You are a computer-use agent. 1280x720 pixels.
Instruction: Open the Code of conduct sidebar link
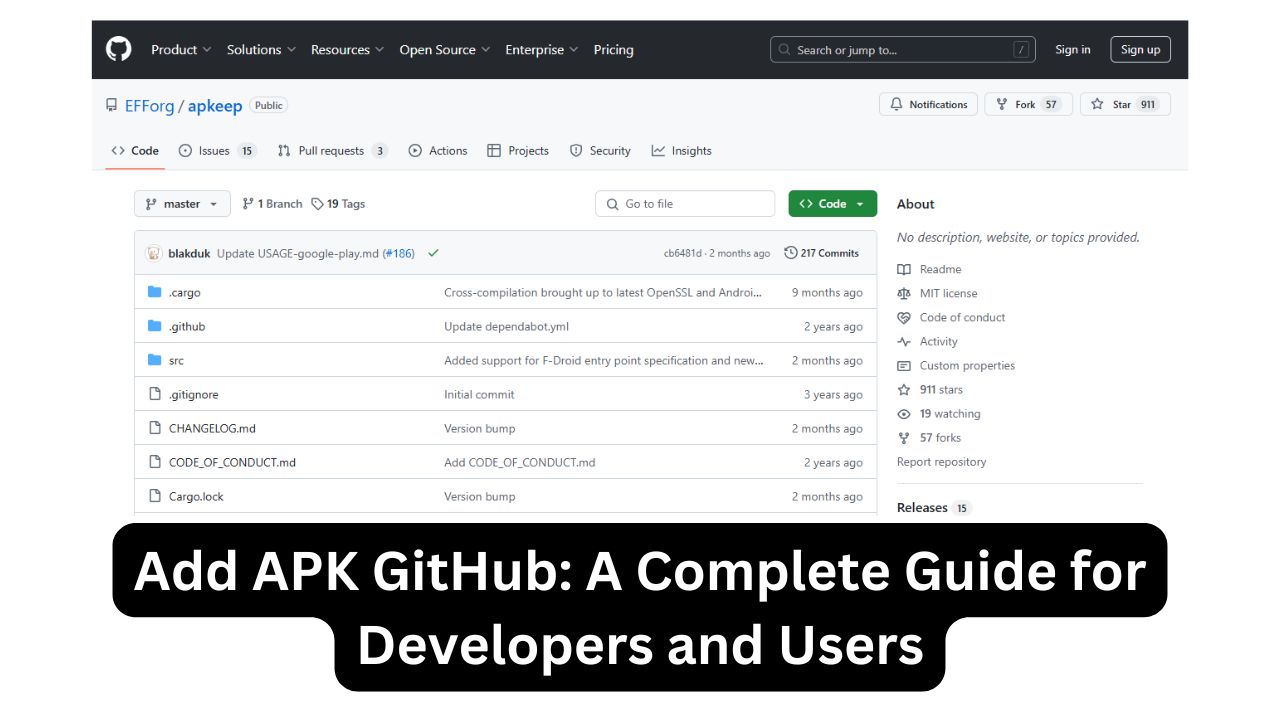pyautogui.click(x=951, y=318)
